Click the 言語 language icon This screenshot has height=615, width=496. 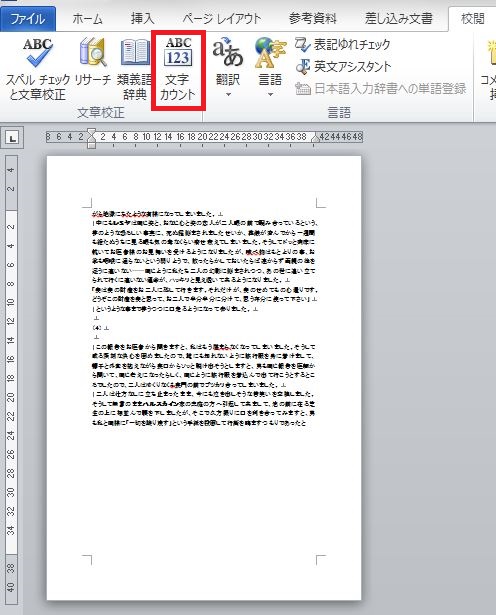coord(270,52)
